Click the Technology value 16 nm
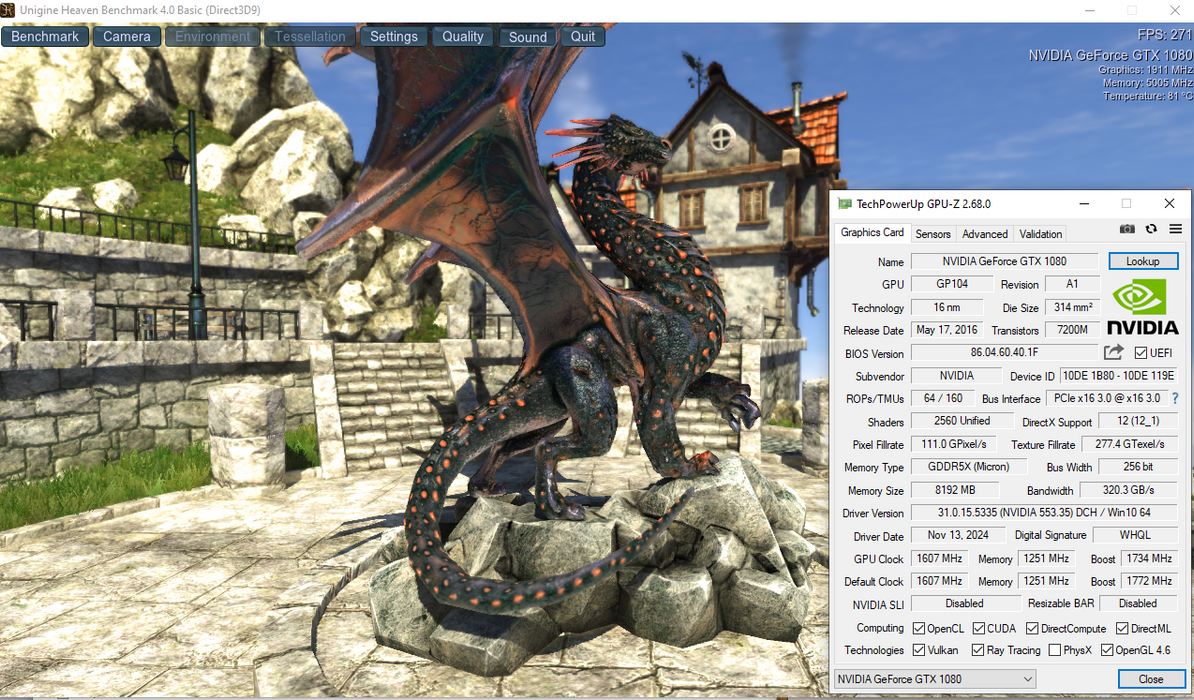Screen dimensions: 1194x700 [947, 307]
